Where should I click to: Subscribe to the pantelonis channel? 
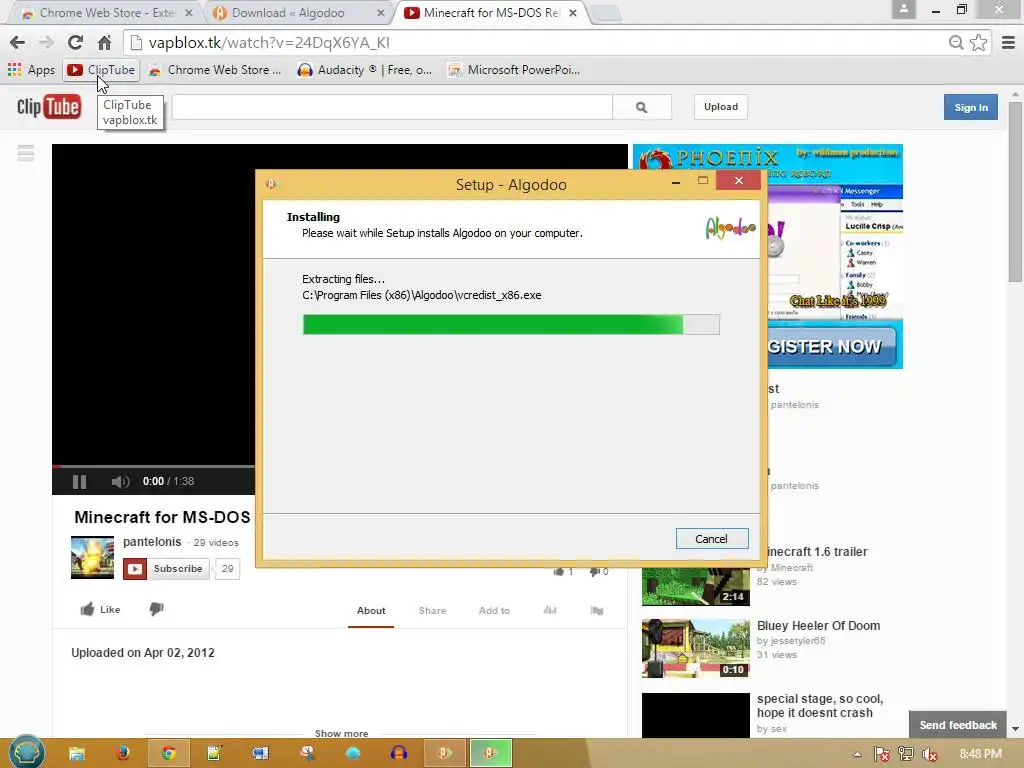coord(167,569)
